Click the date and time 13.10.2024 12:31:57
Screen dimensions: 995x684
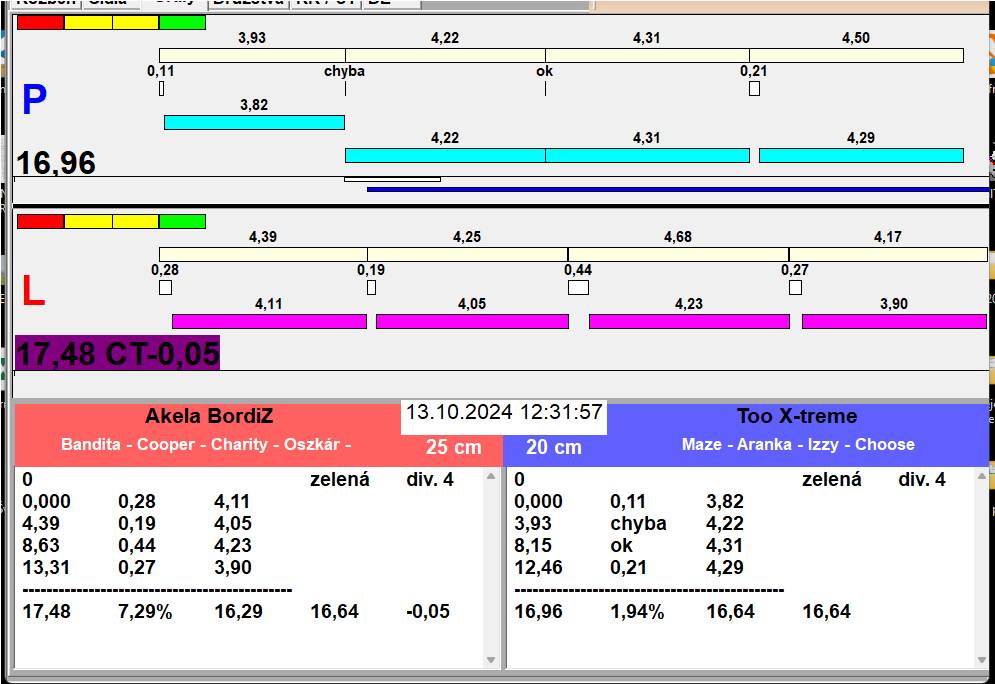coord(504,412)
